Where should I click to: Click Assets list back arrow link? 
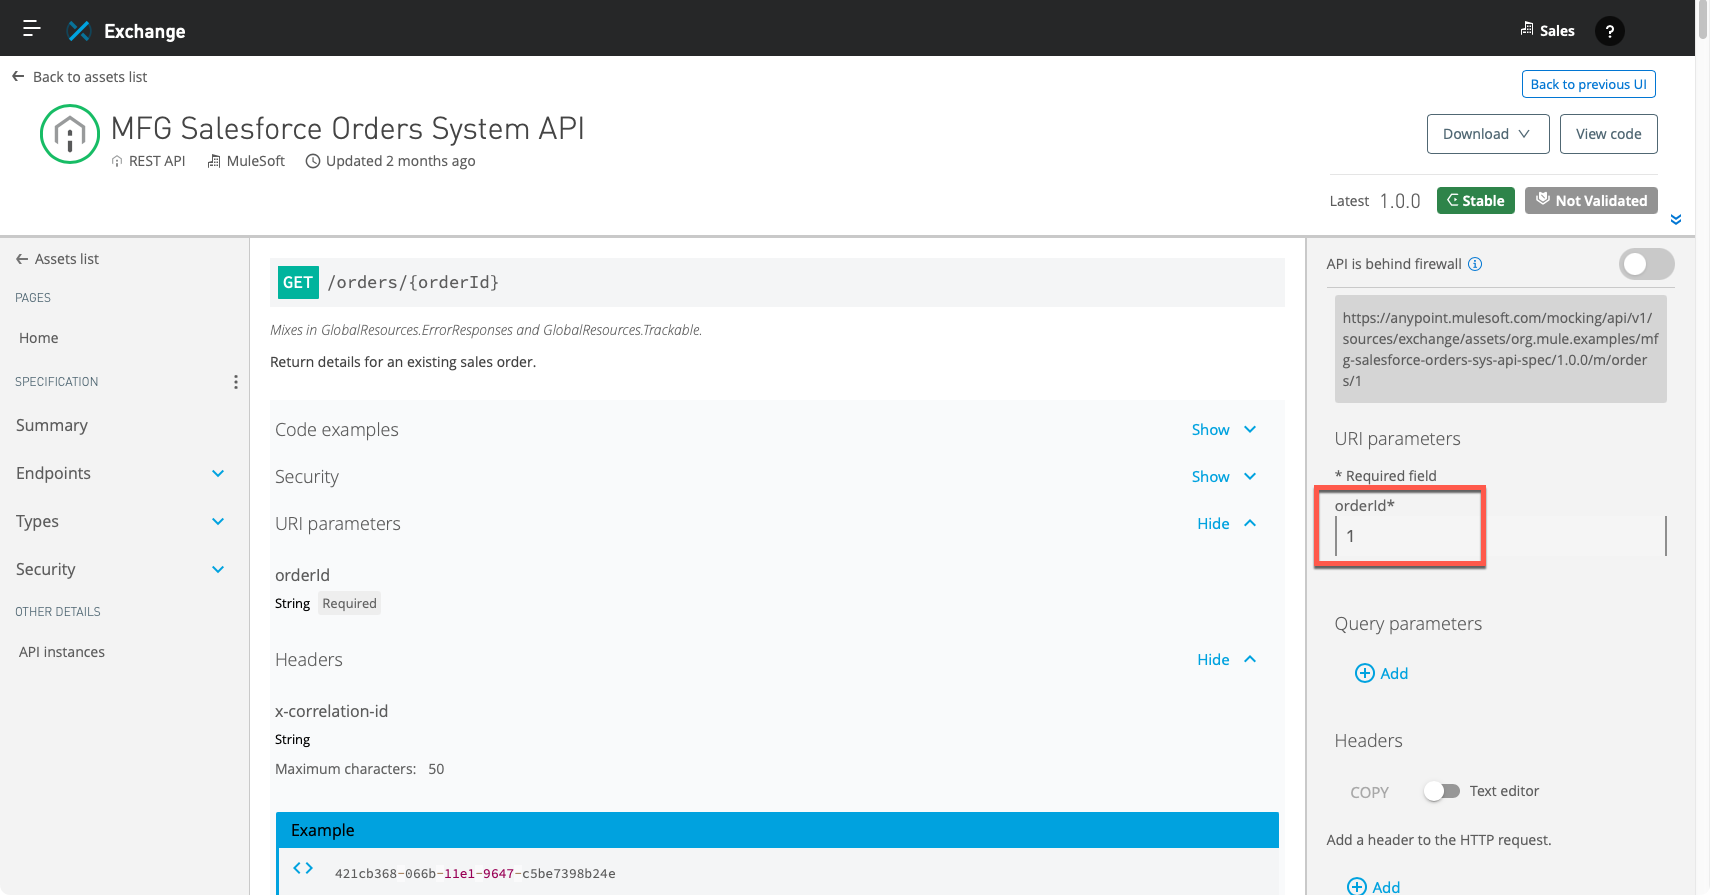58,259
